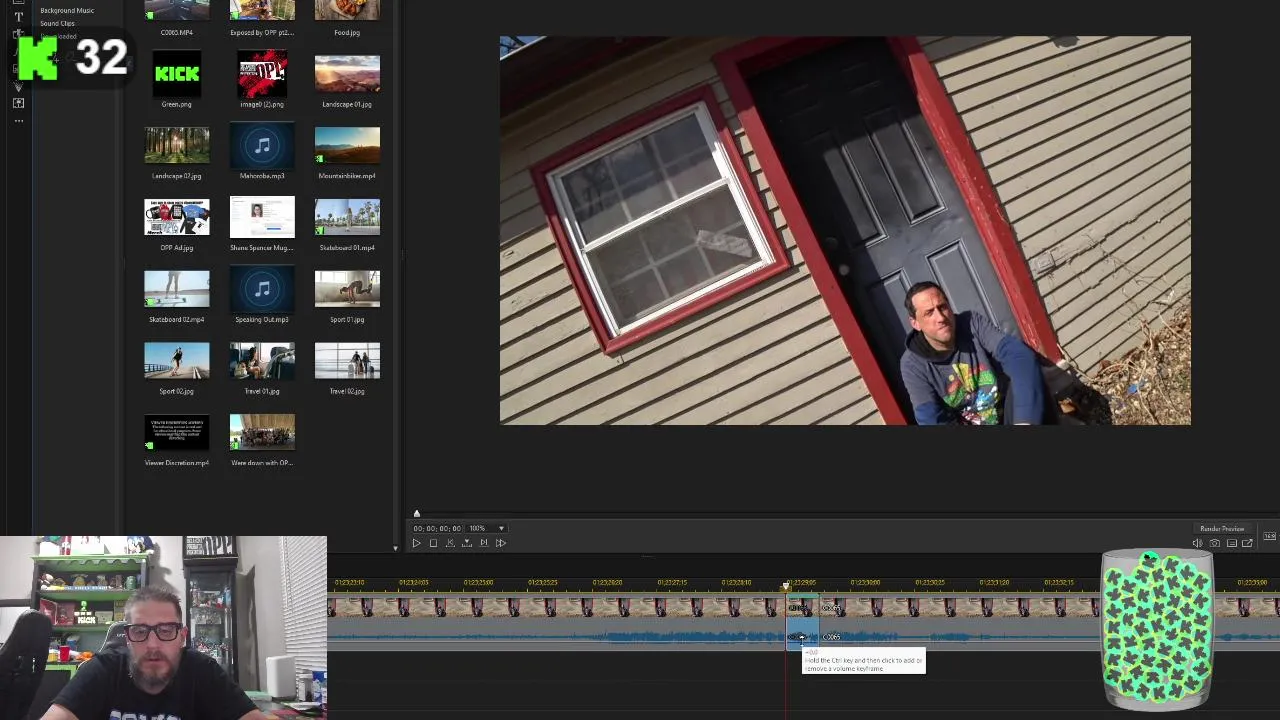This screenshot has width=1280, height=720.
Task: Click the preview video frame
Action: click(845, 231)
